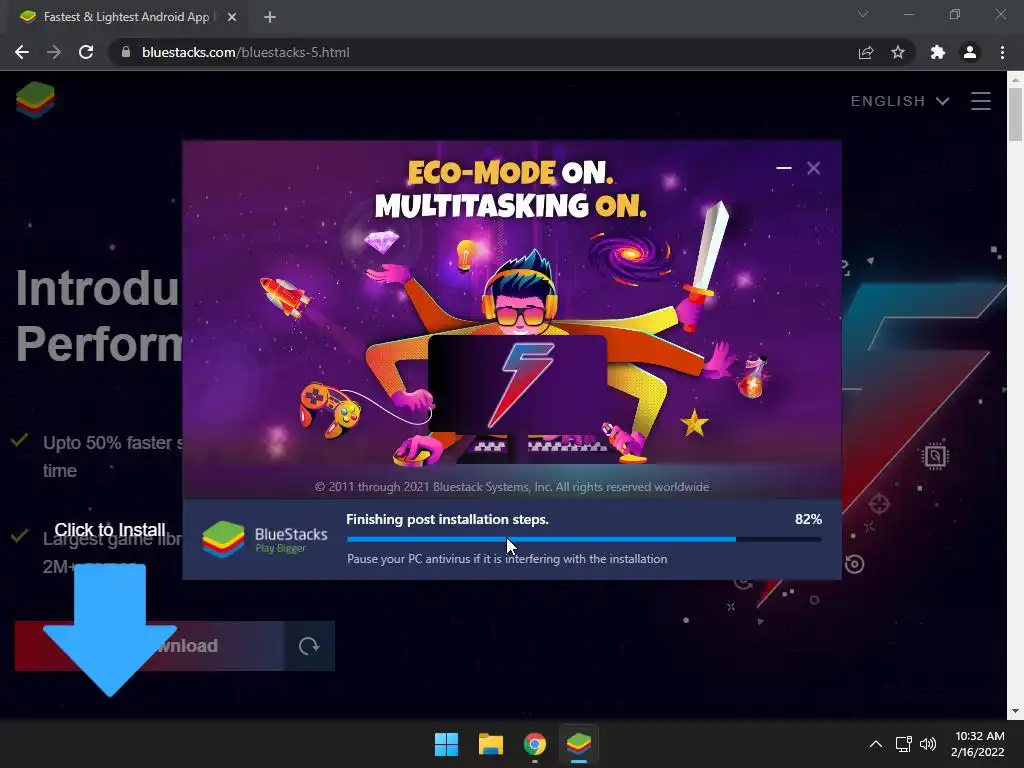Click 'Finishing post installation steps.' text
The image size is (1024, 768).
(x=447, y=519)
